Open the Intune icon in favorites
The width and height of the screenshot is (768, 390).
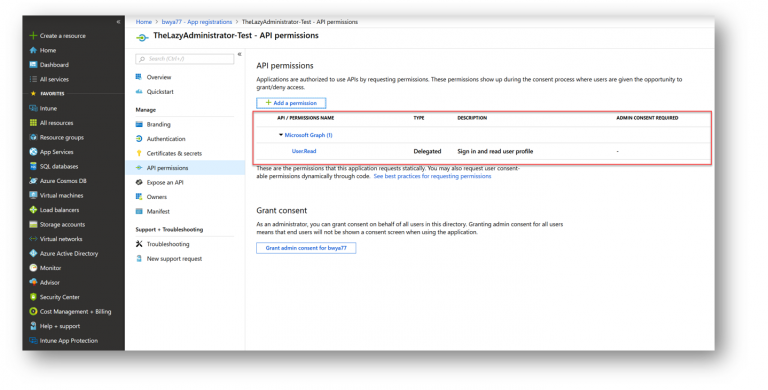point(33,108)
